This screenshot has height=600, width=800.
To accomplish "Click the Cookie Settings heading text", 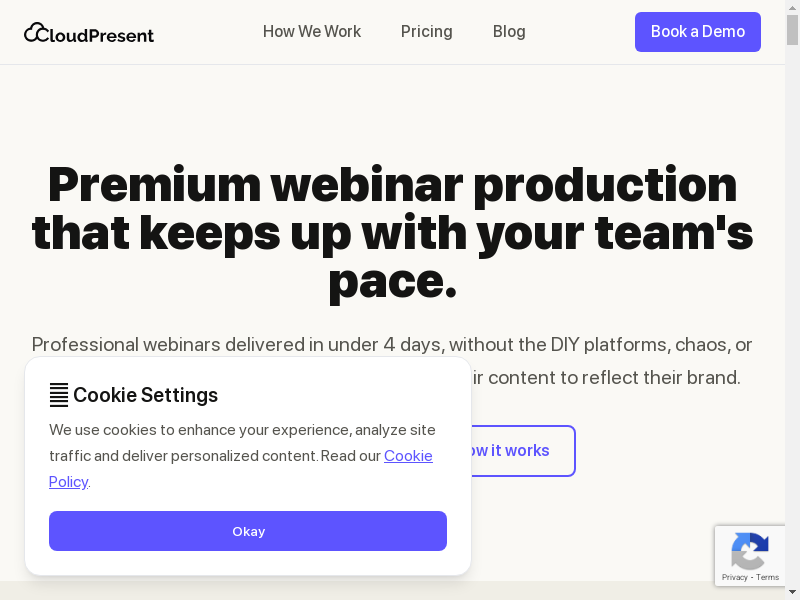I will [146, 395].
